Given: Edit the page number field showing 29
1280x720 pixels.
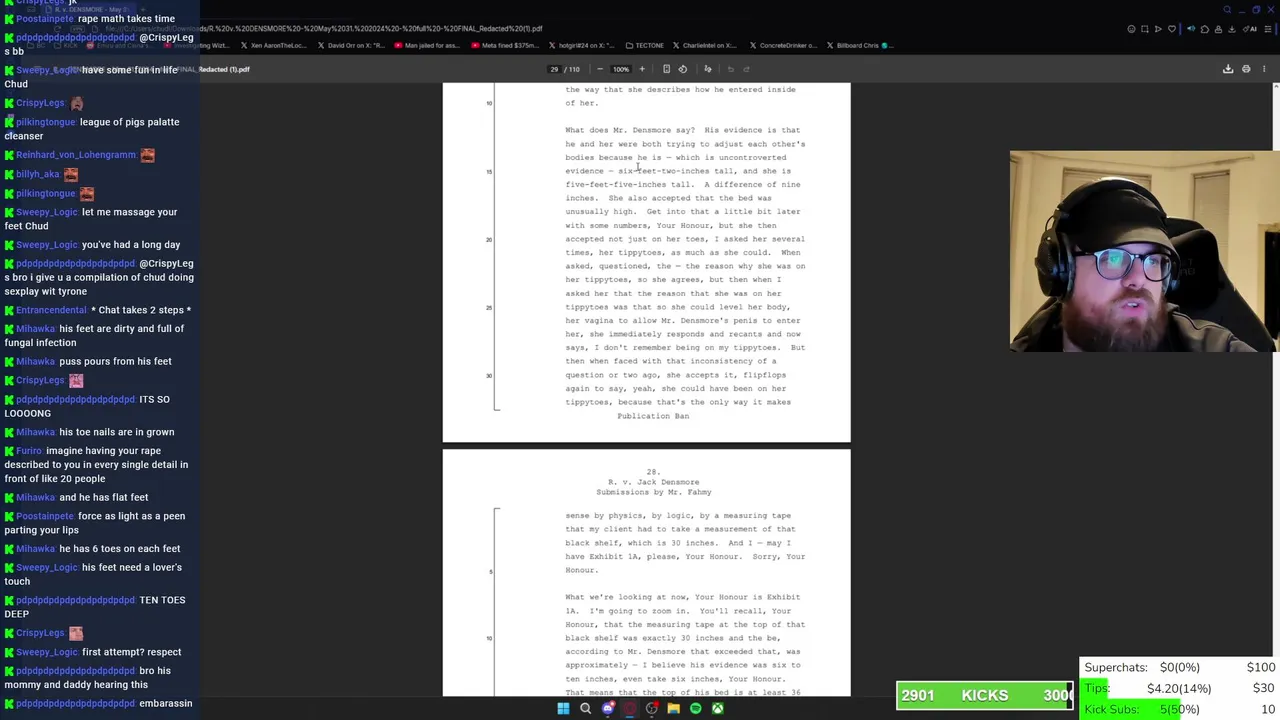Looking at the screenshot, I should point(554,69).
